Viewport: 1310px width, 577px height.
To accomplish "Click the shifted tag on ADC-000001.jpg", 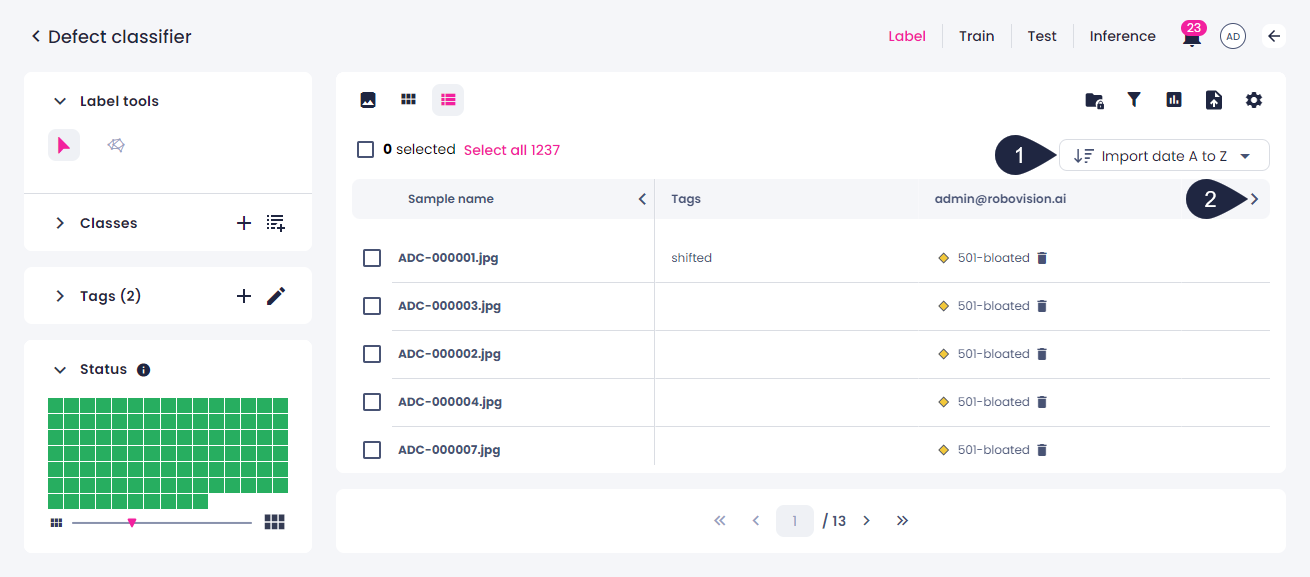I will click(x=692, y=258).
